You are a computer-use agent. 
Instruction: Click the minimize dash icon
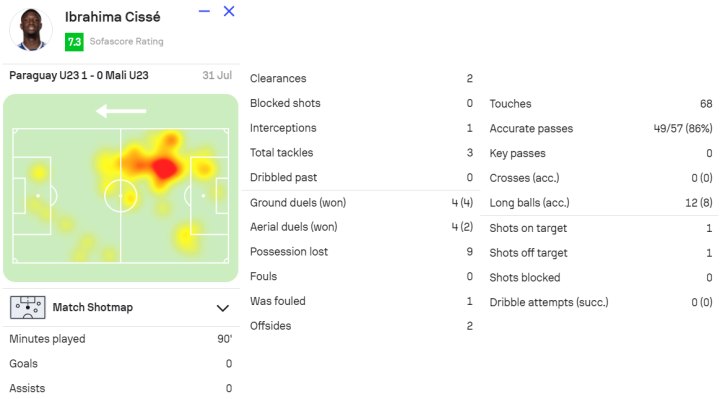click(x=204, y=11)
